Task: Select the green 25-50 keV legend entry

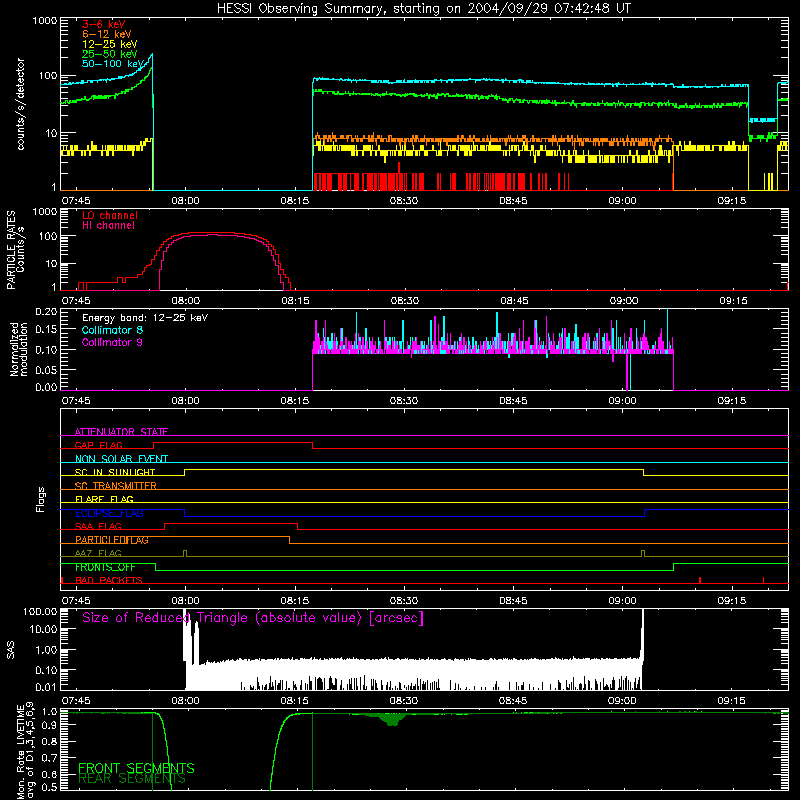Action: 110,54
